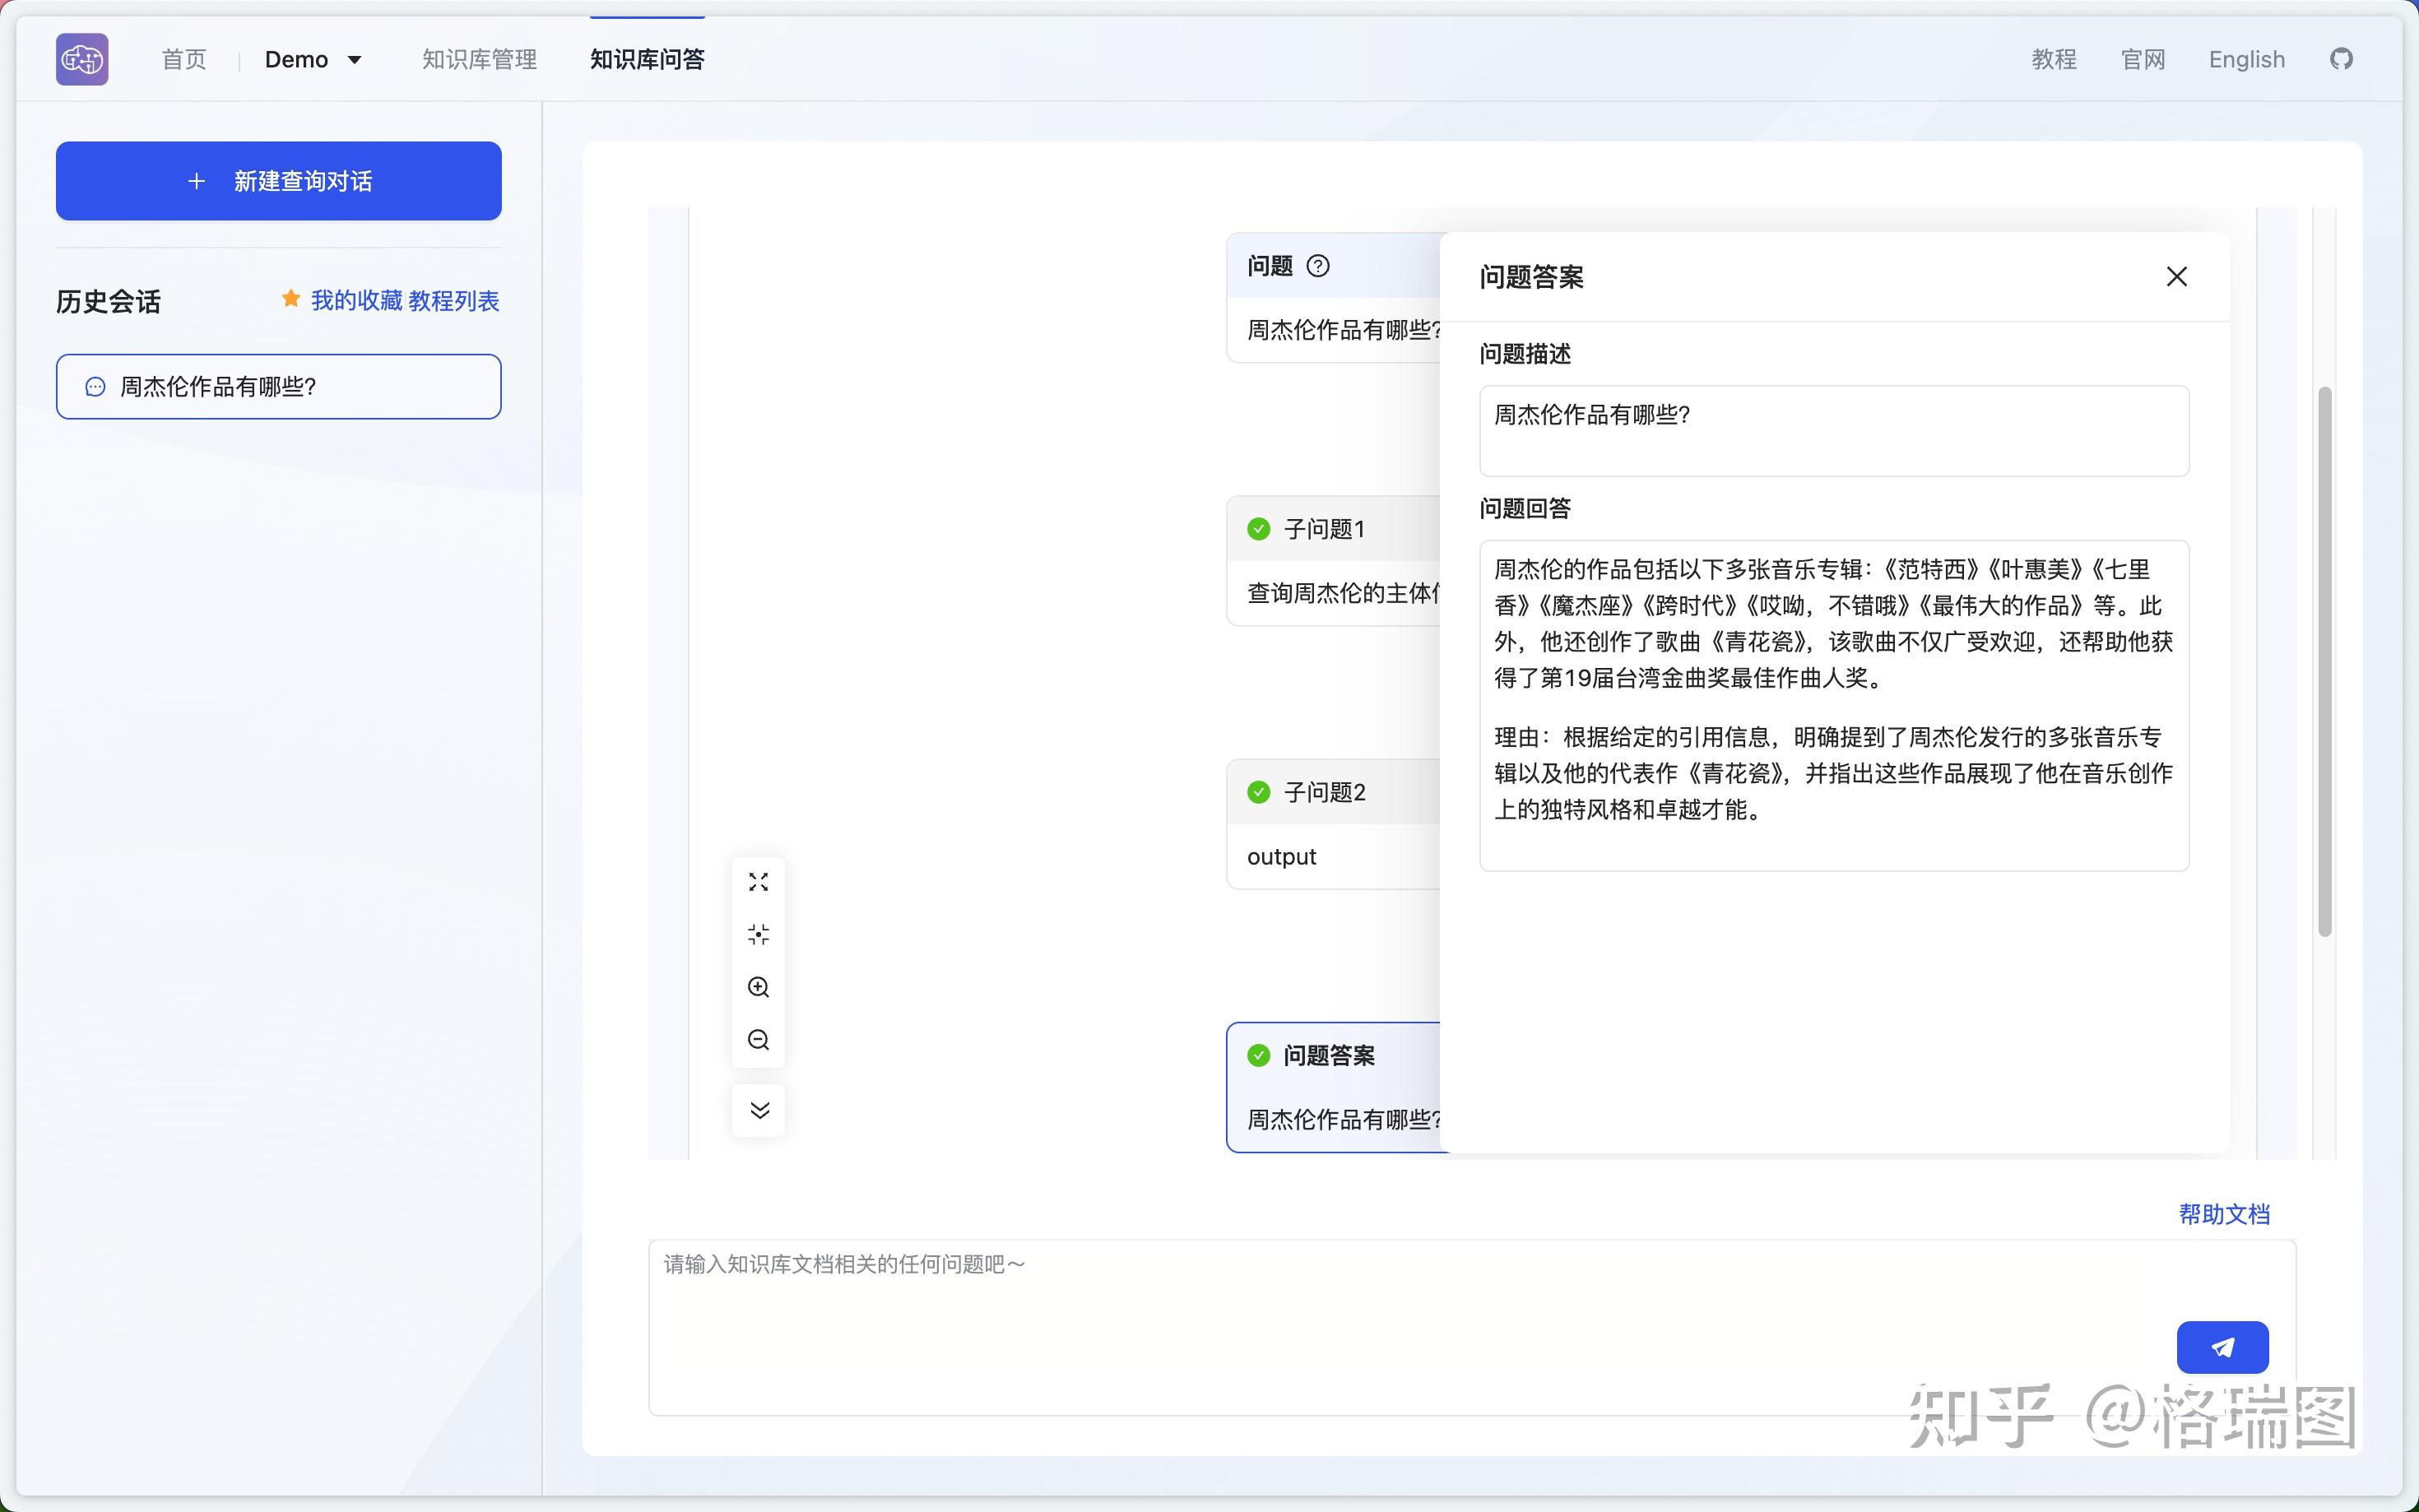2419x1512 pixels.
Task: Send the question using the paper-plane icon
Action: tap(2222, 1347)
